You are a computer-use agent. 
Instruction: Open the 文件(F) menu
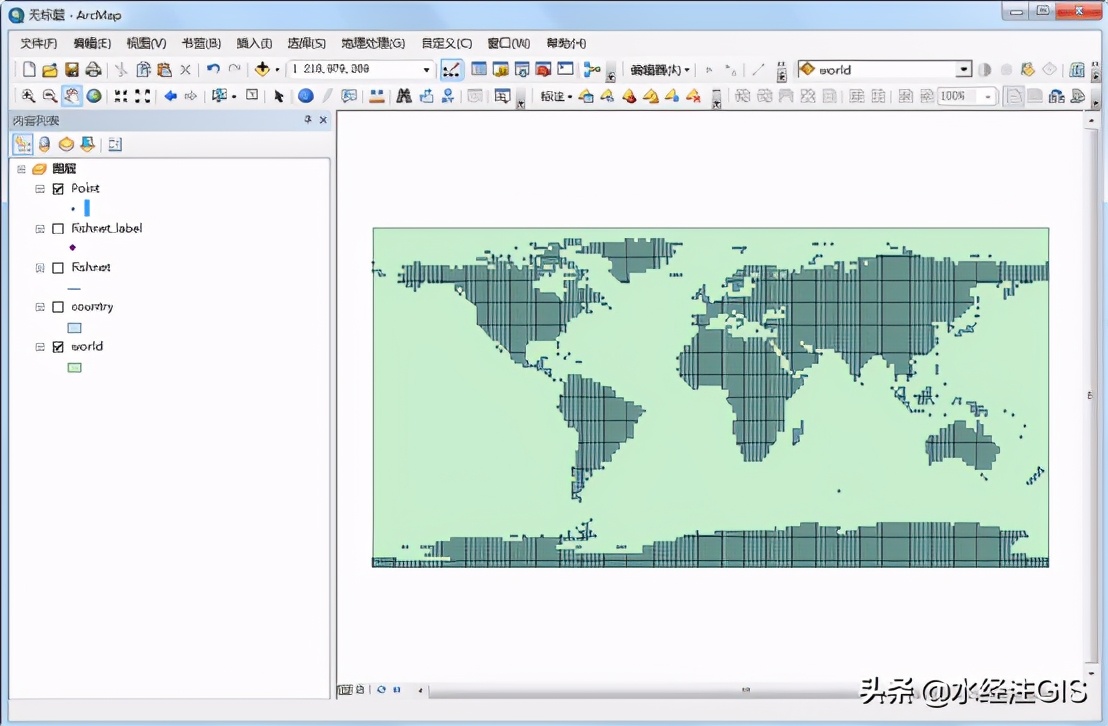38,43
